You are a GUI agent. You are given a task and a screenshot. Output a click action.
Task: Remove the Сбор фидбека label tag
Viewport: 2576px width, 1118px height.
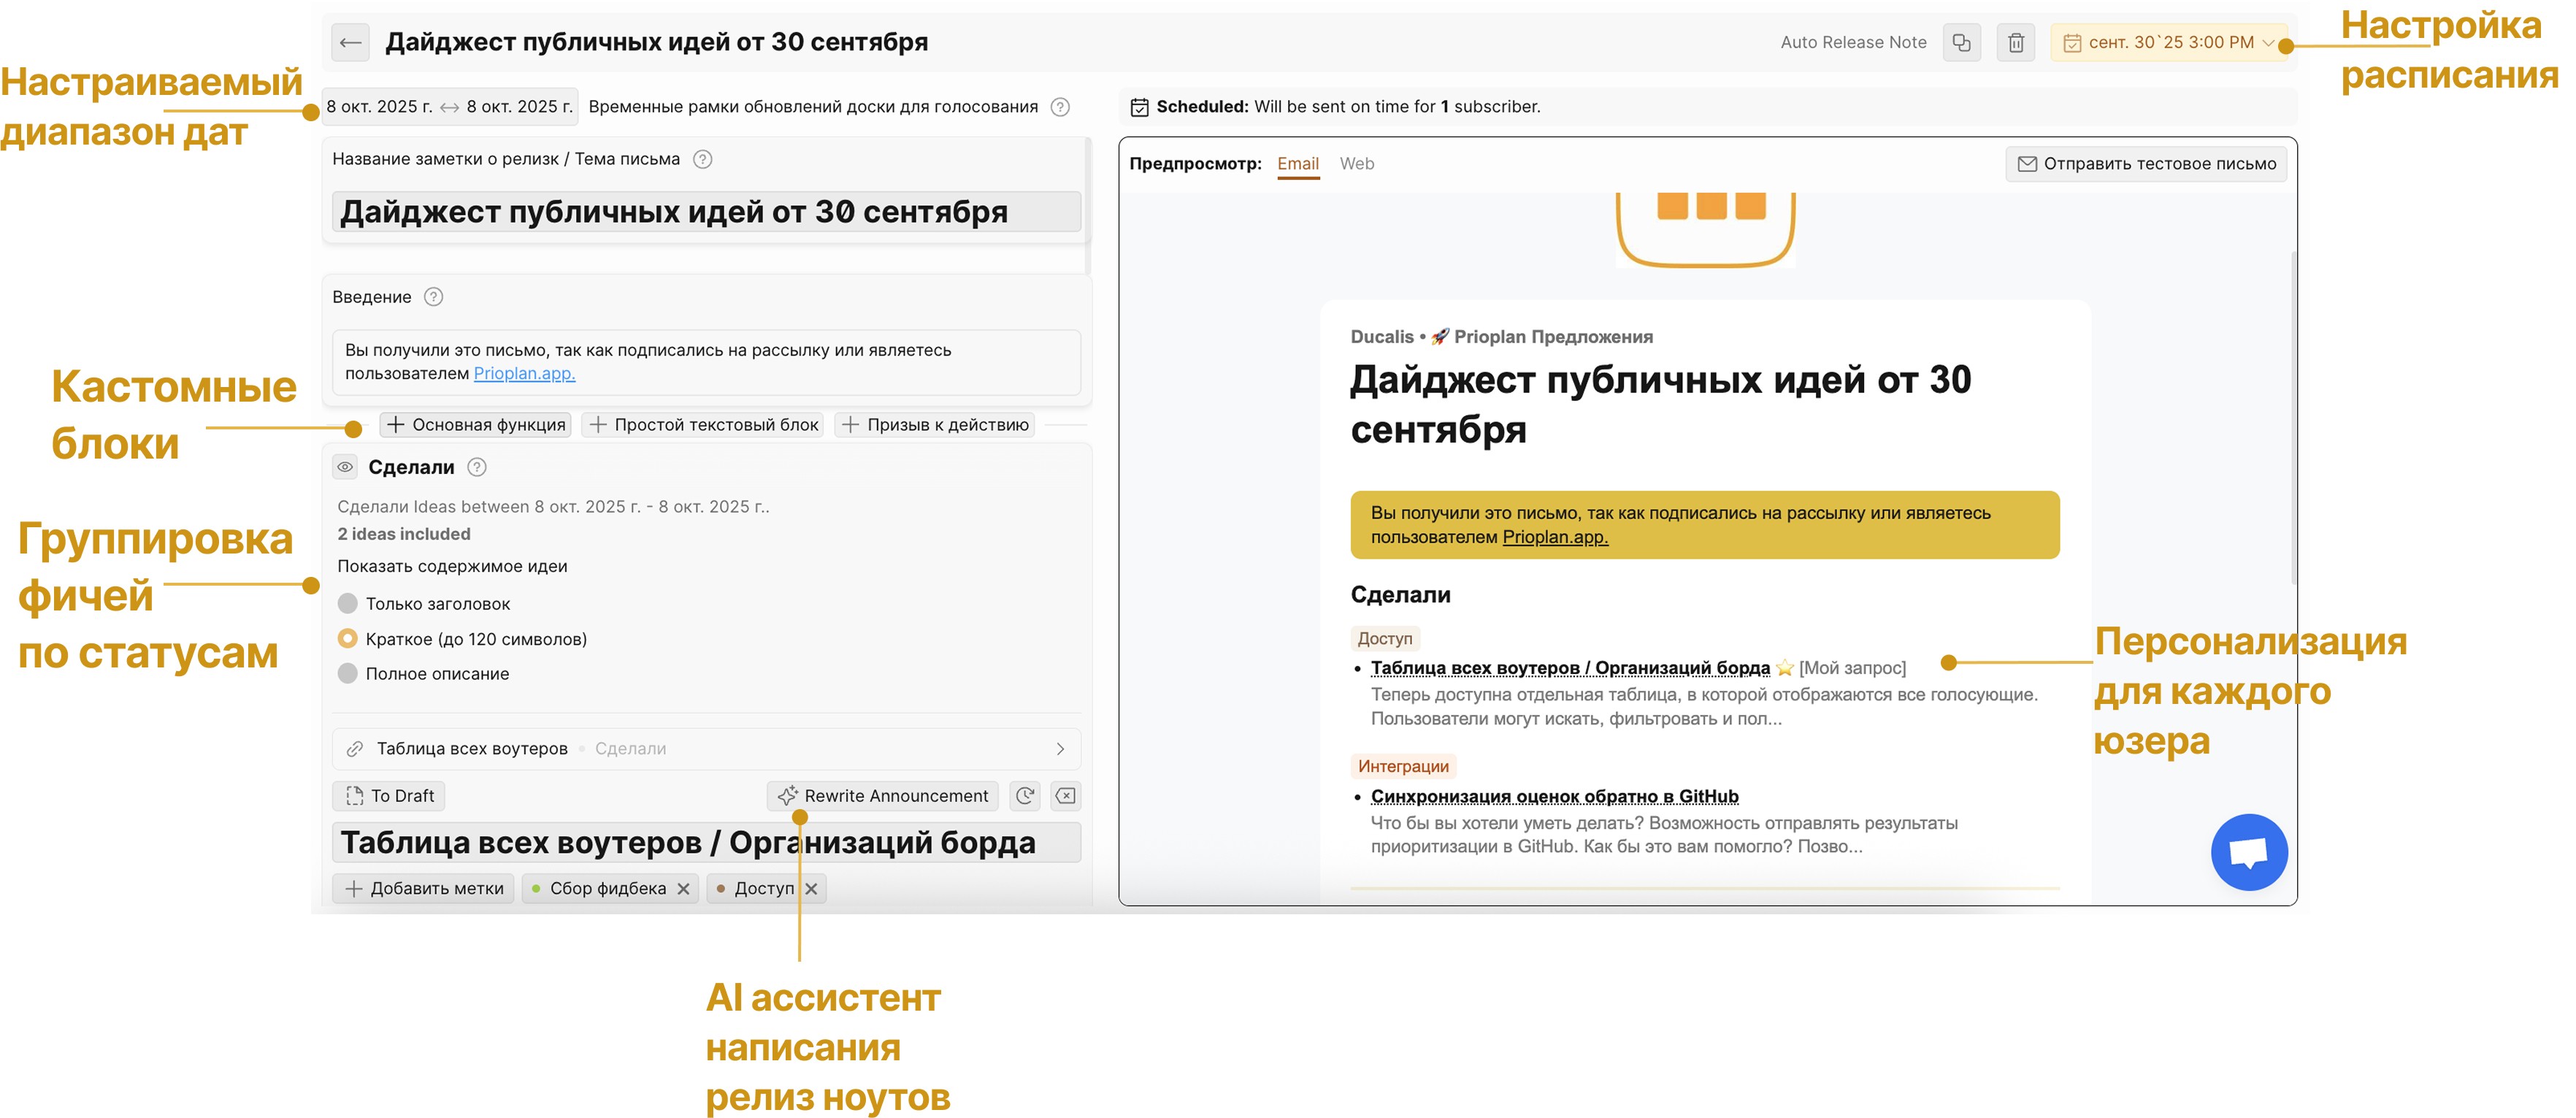[683, 889]
